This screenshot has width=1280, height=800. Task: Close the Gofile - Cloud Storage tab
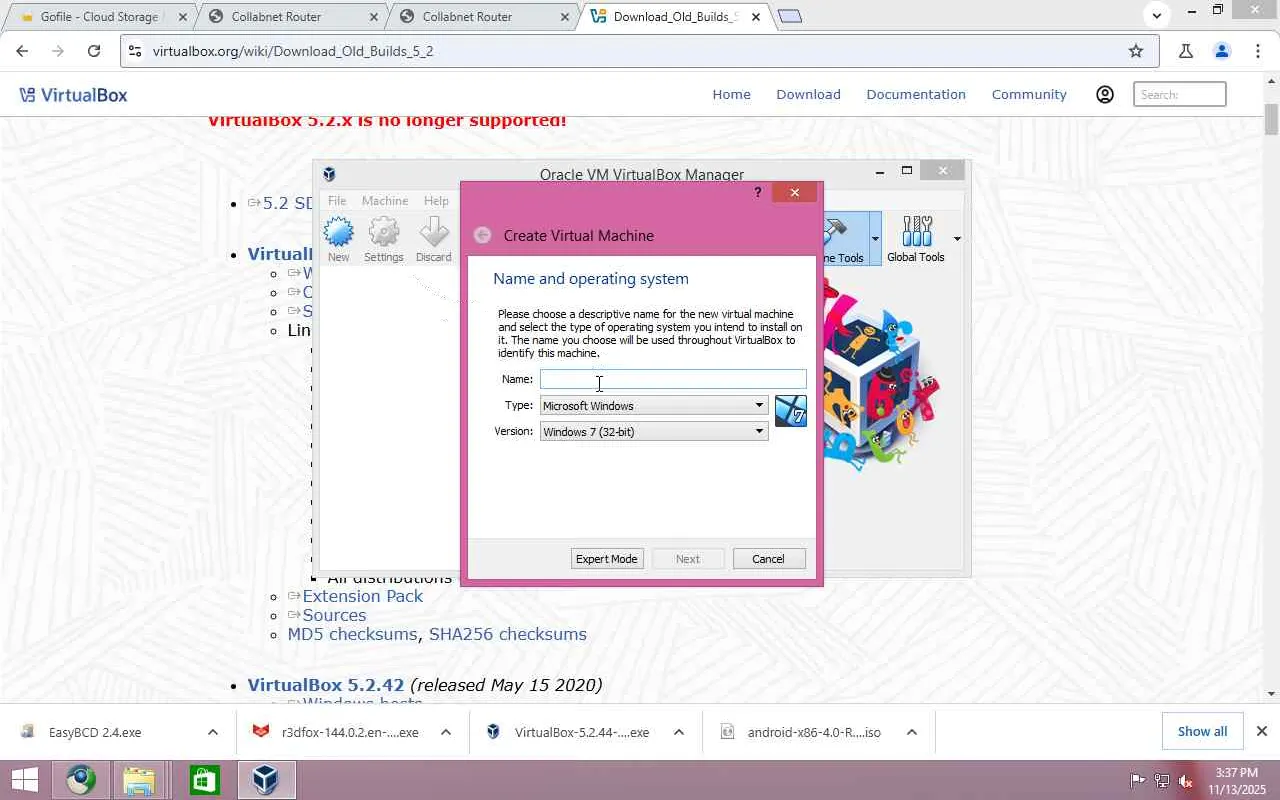point(183,17)
